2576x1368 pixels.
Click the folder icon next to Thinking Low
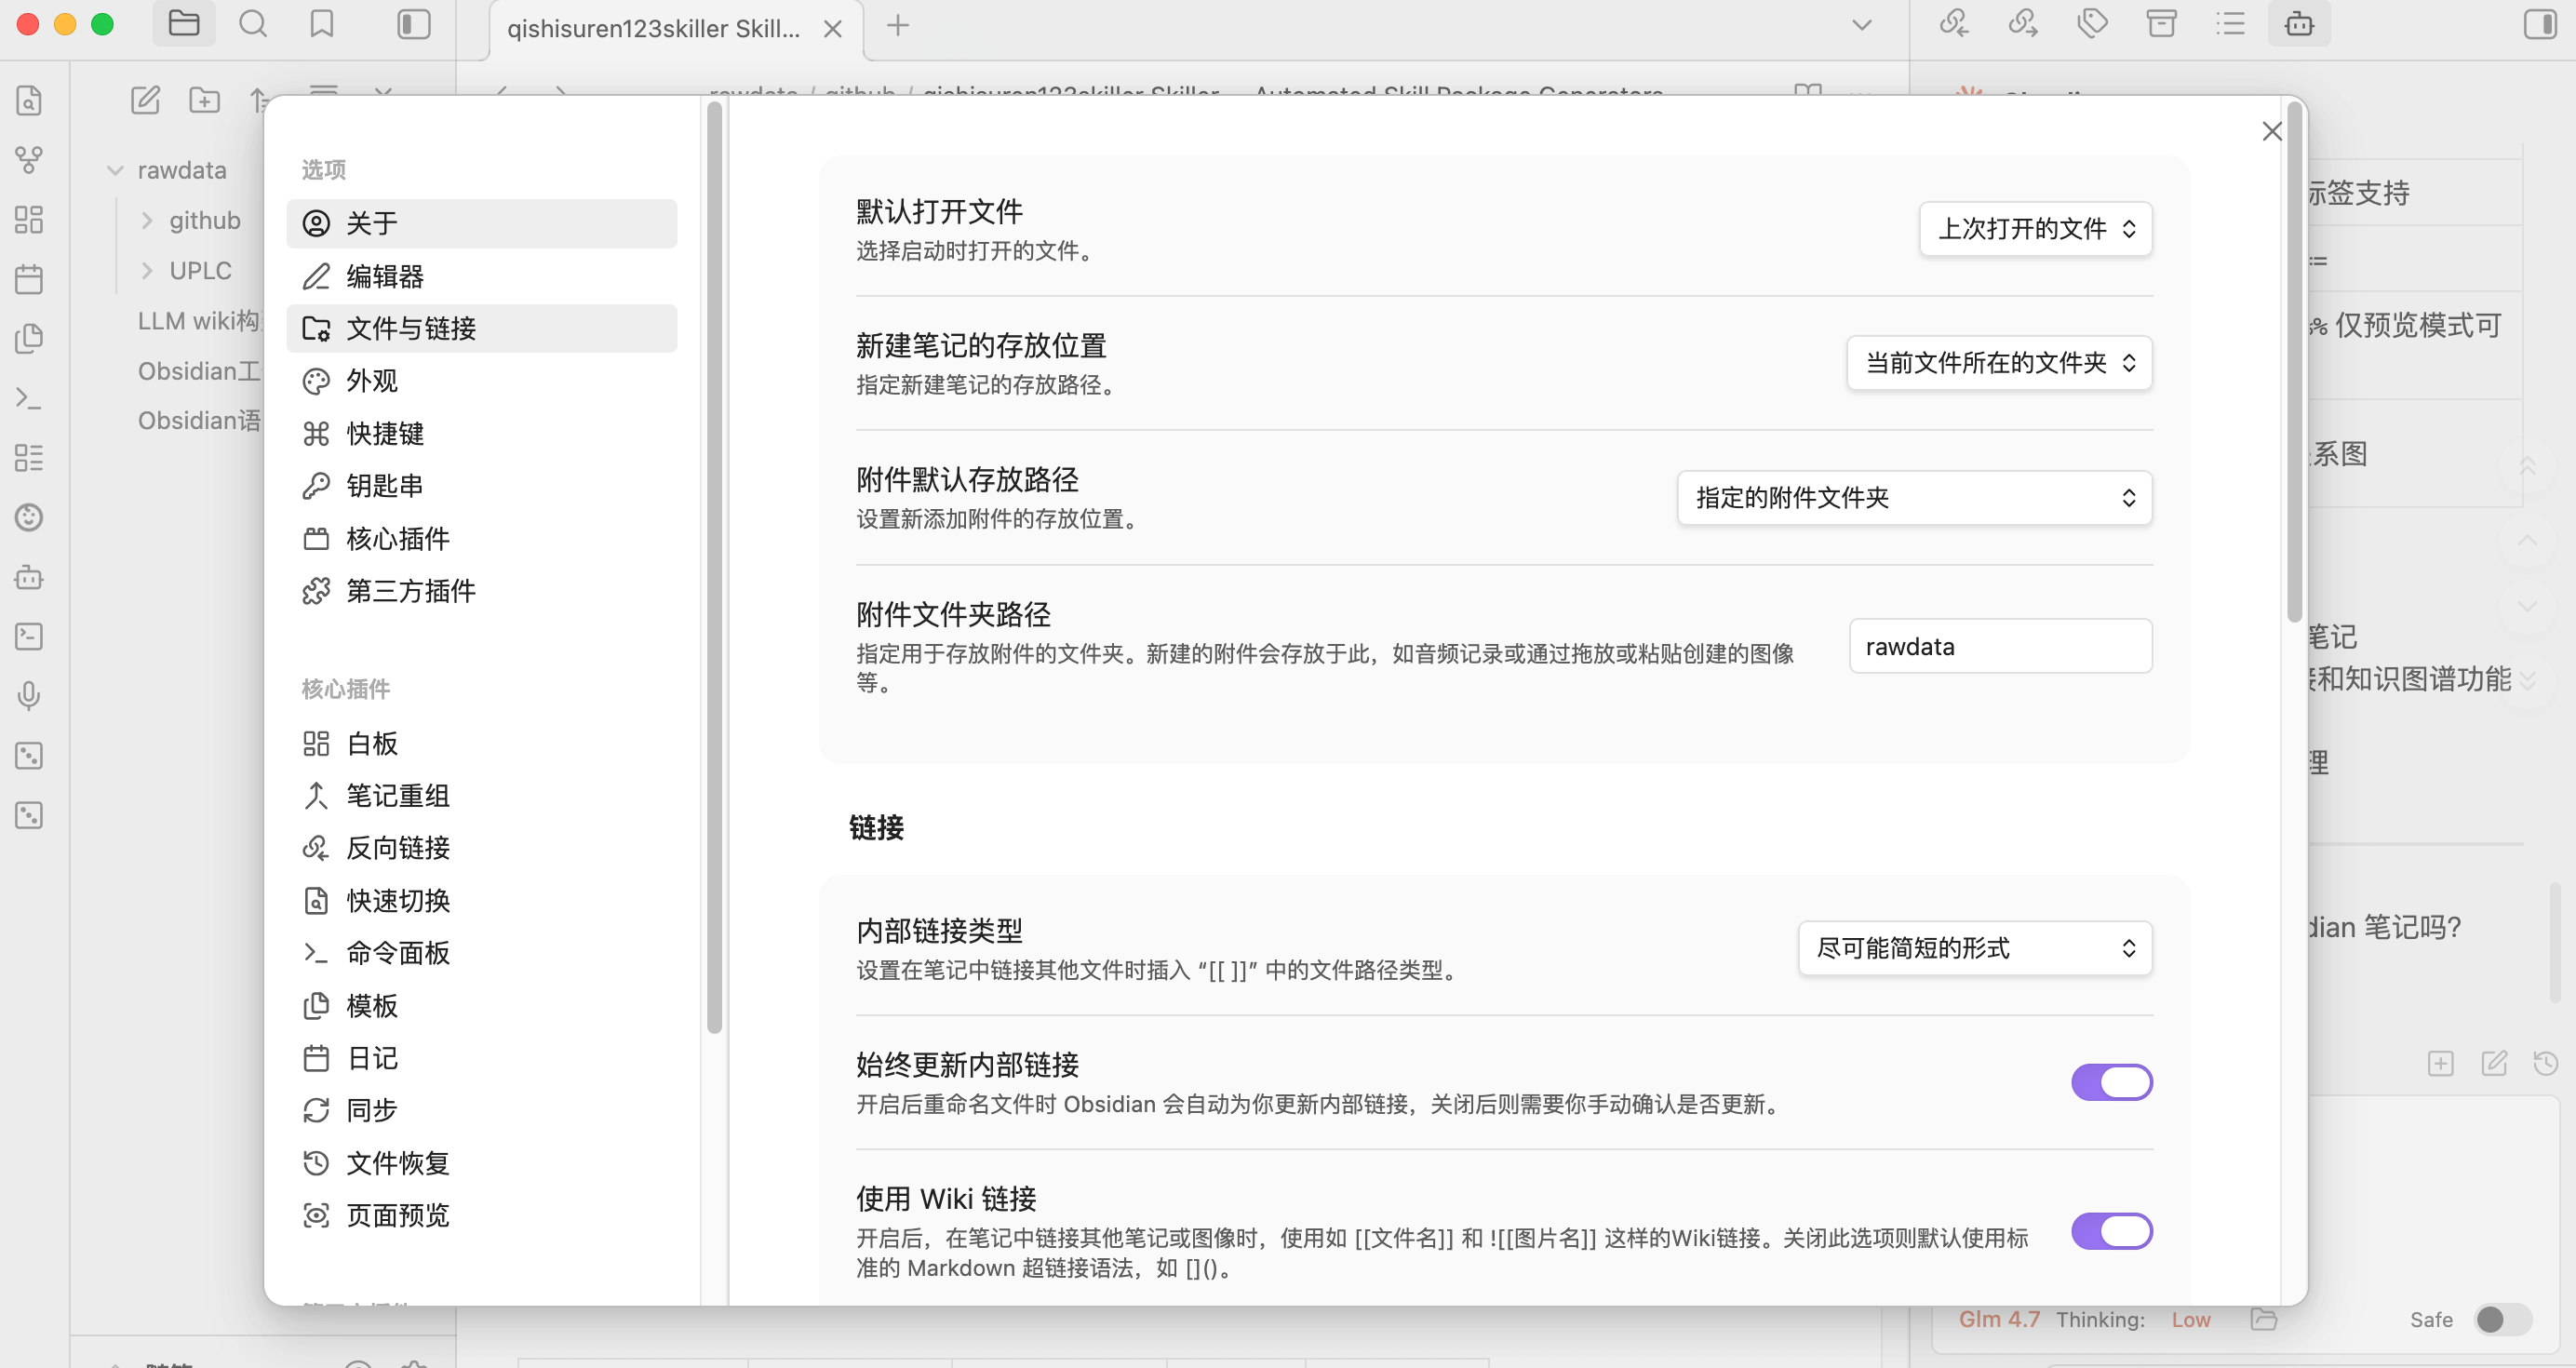[x=2264, y=1320]
